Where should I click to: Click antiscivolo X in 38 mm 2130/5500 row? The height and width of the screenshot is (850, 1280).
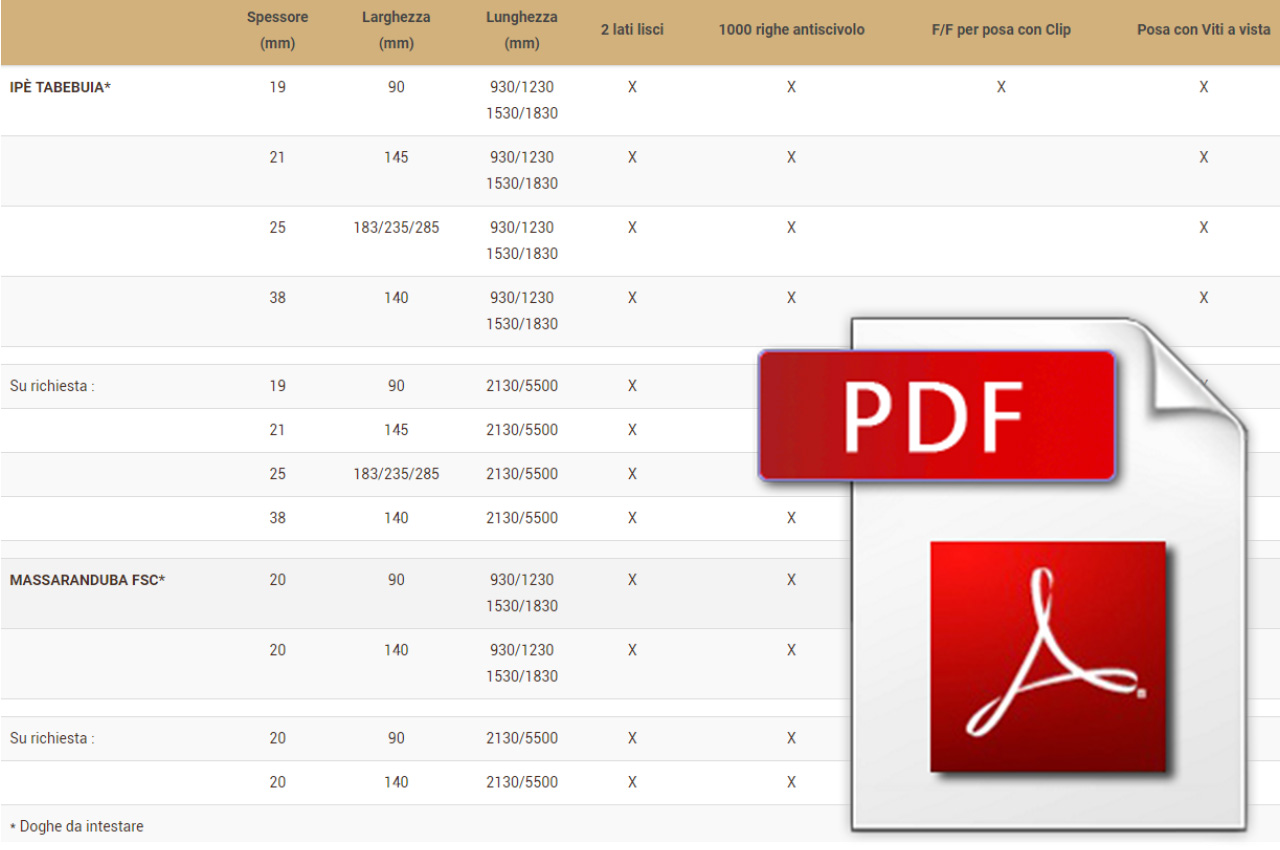click(x=791, y=518)
